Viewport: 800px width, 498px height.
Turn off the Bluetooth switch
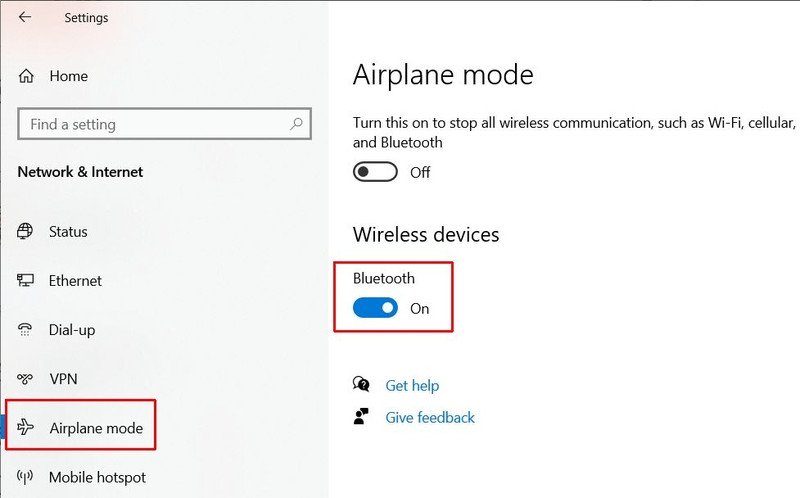(x=375, y=308)
